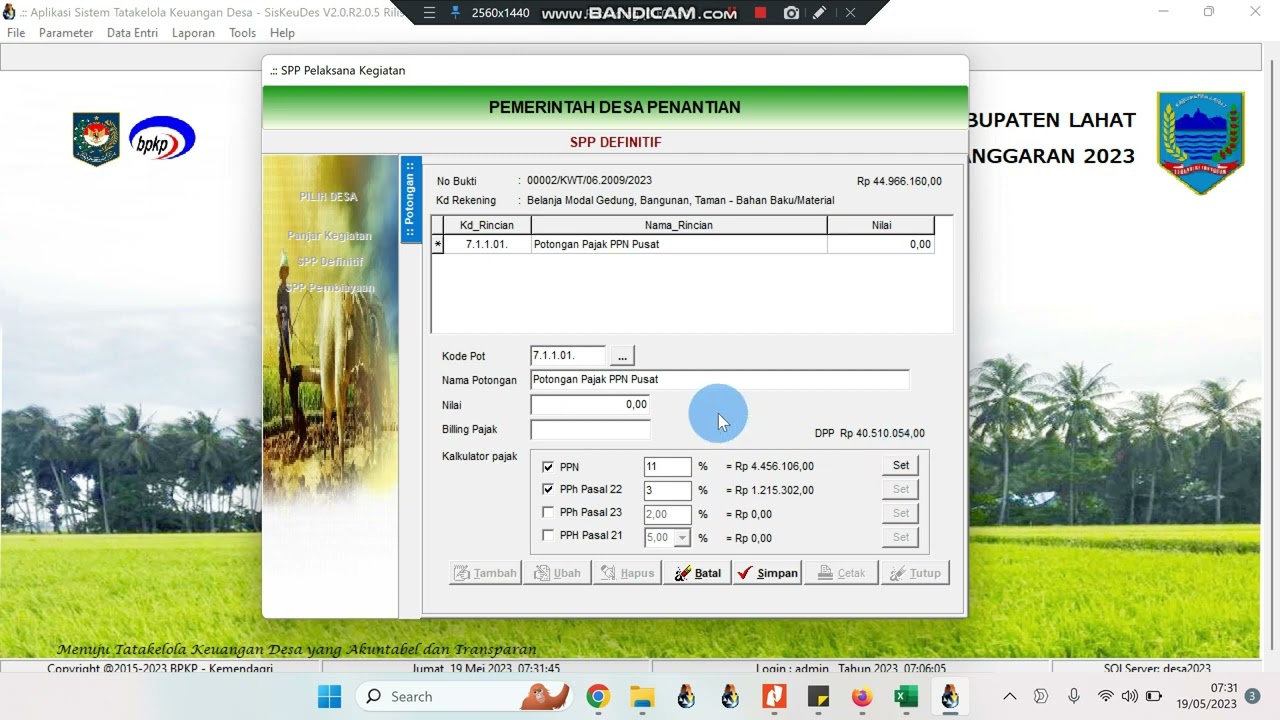Edit the PPN percentage field
This screenshot has height=720, width=1280.
[x=667, y=467]
